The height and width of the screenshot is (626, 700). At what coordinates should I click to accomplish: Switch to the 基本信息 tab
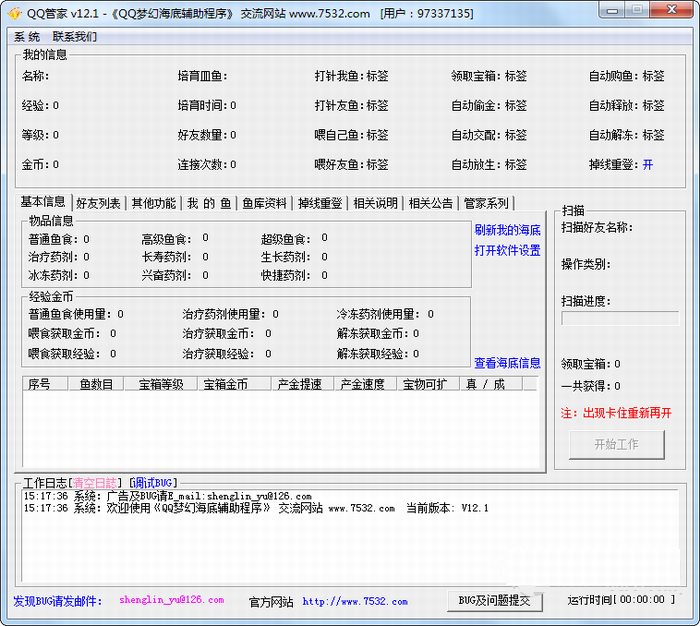point(43,202)
